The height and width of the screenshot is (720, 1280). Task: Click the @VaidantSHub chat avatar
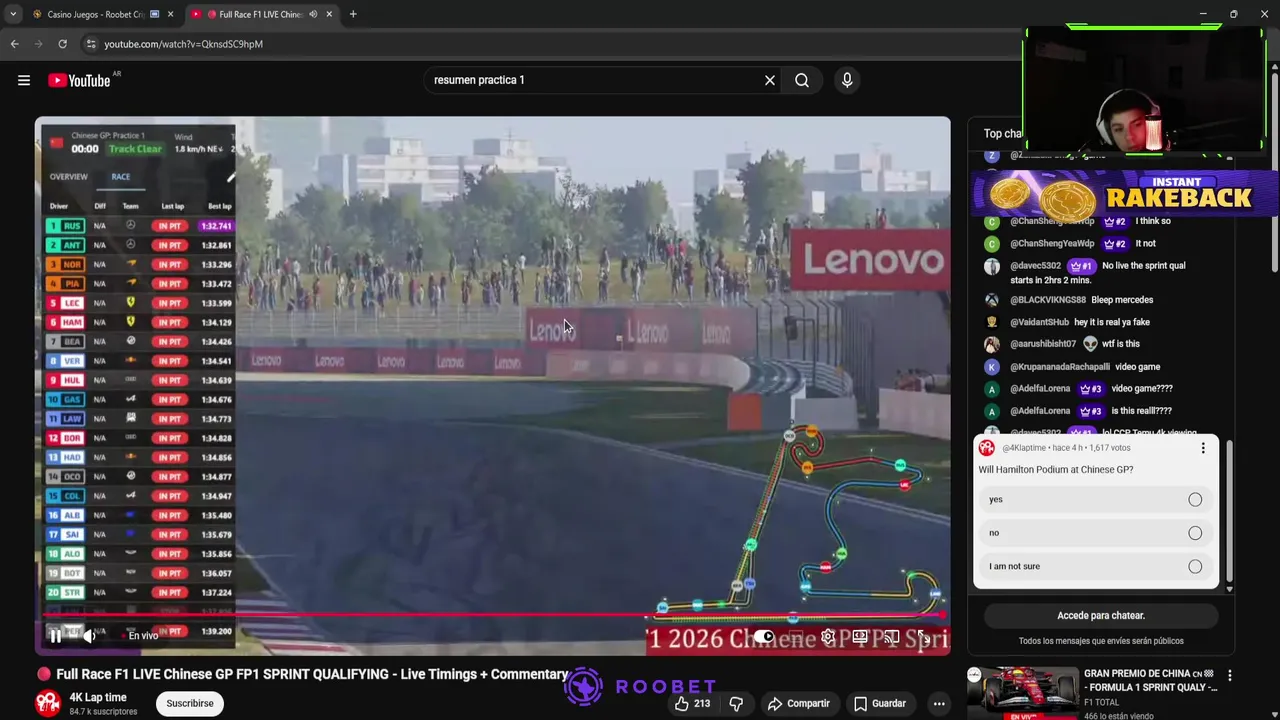pos(992,322)
